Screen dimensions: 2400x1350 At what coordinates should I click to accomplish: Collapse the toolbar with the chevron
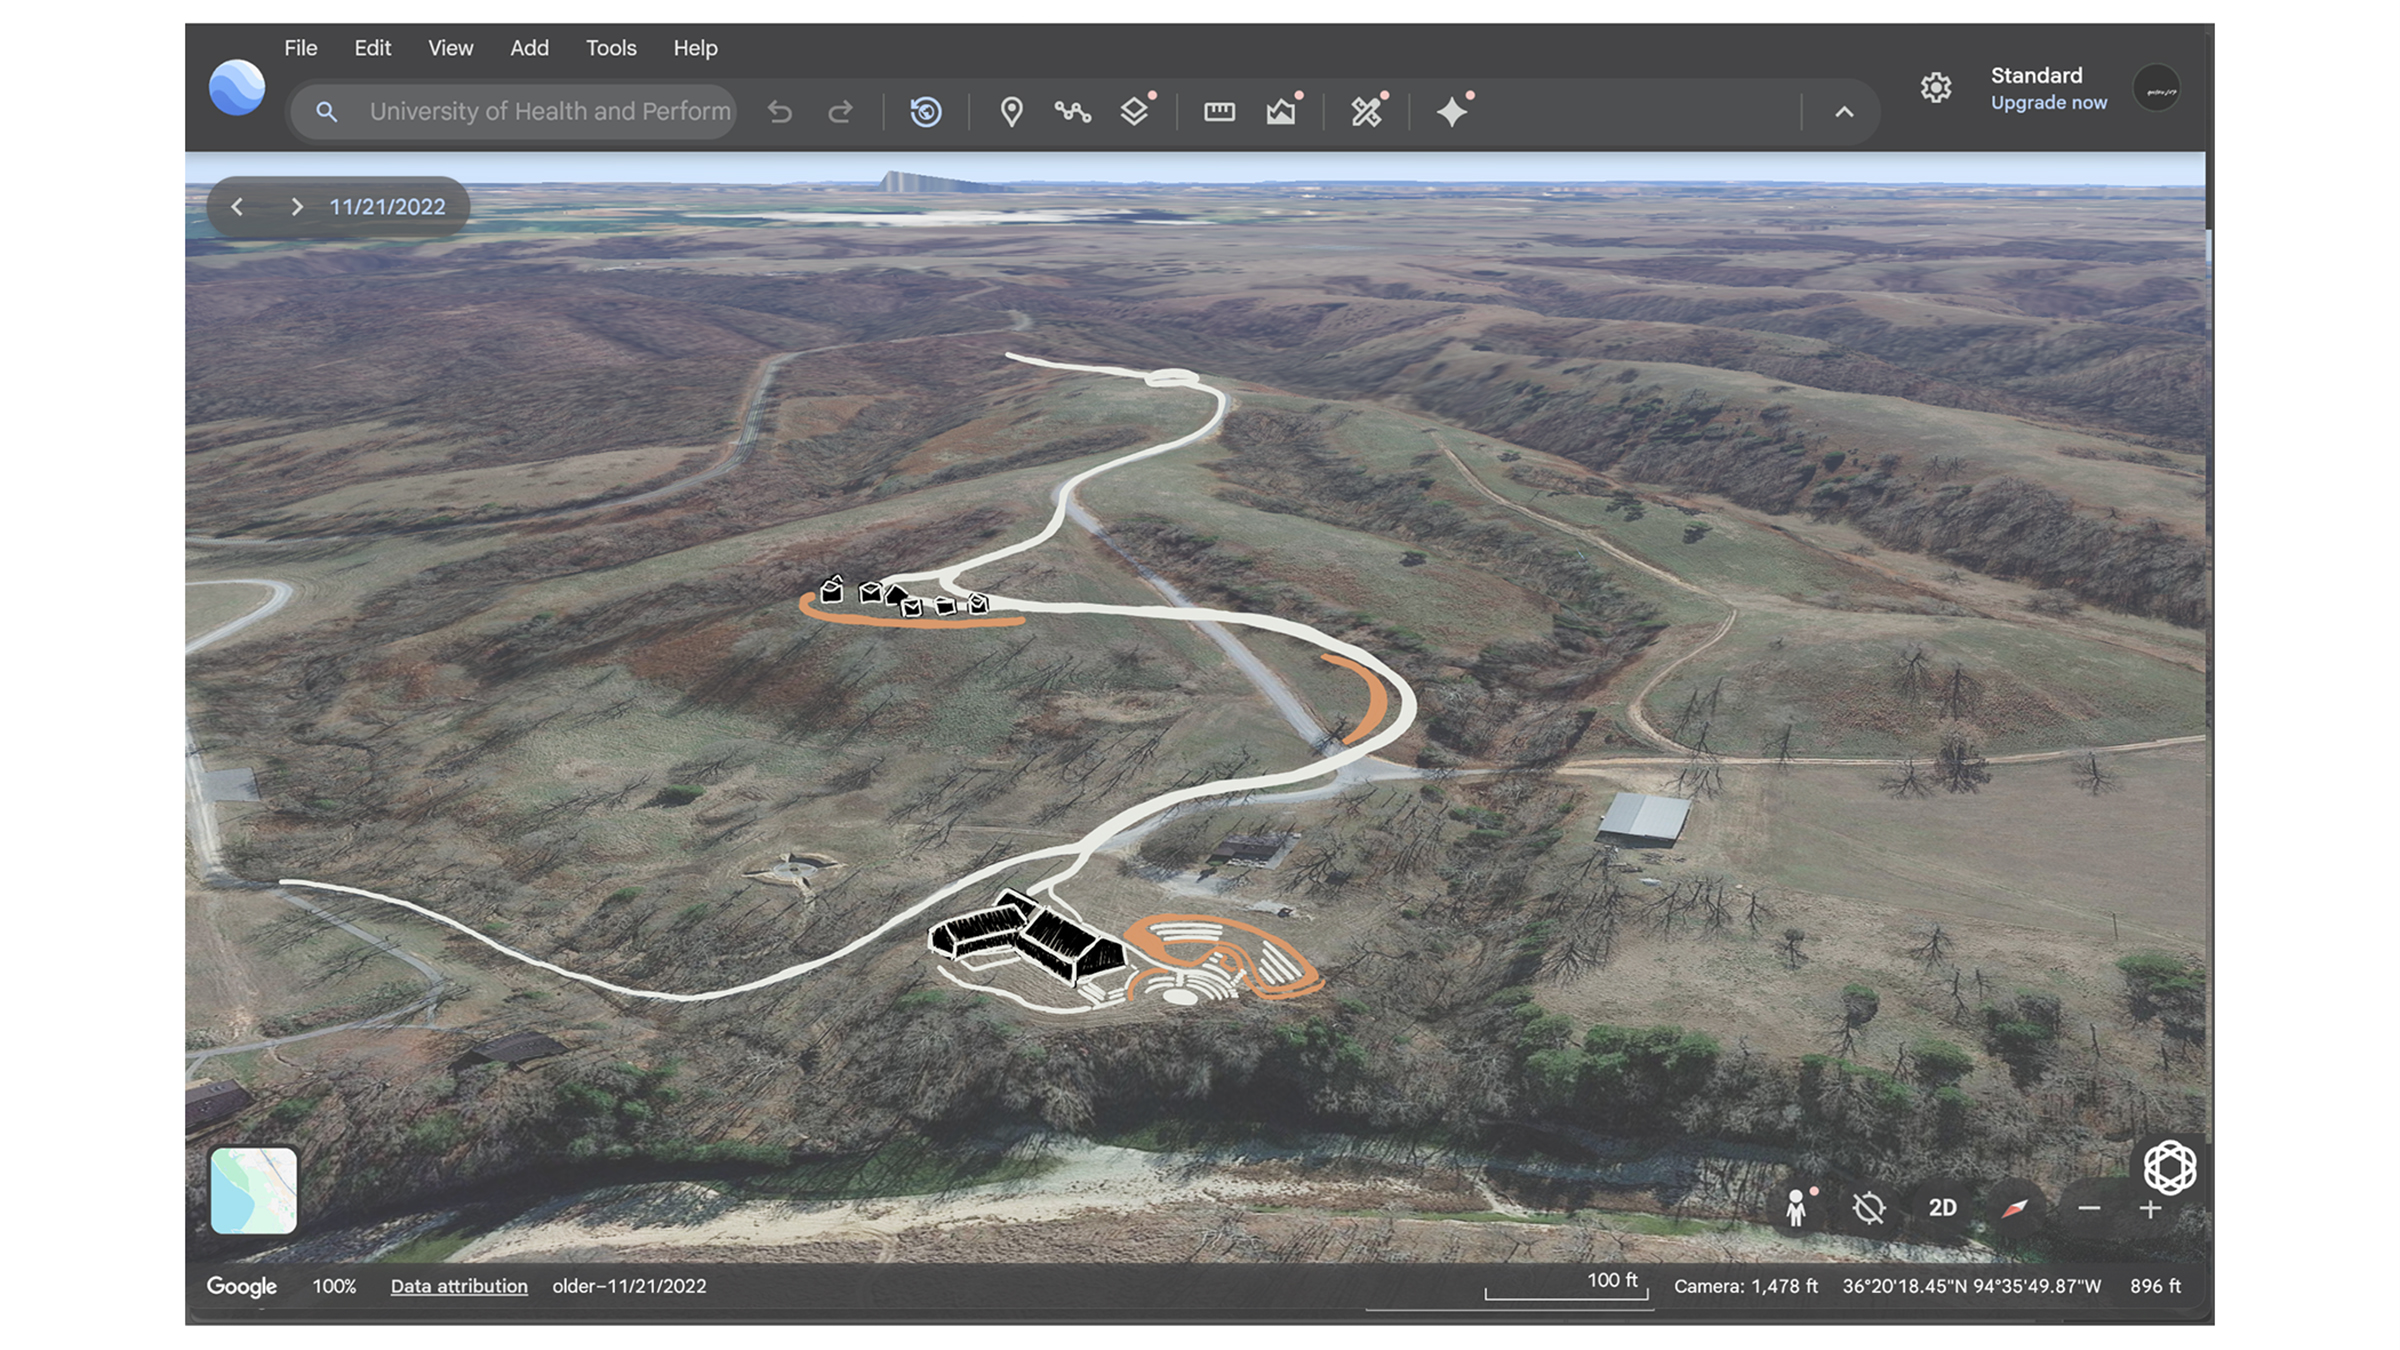[x=1844, y=112]
